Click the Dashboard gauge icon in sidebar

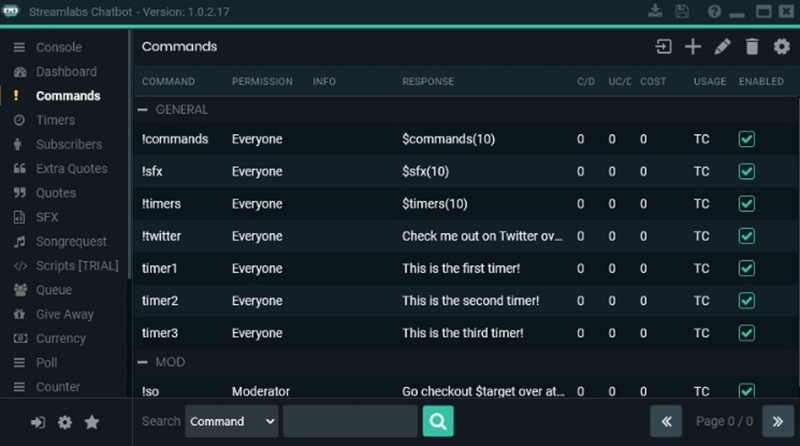[20, 72]
